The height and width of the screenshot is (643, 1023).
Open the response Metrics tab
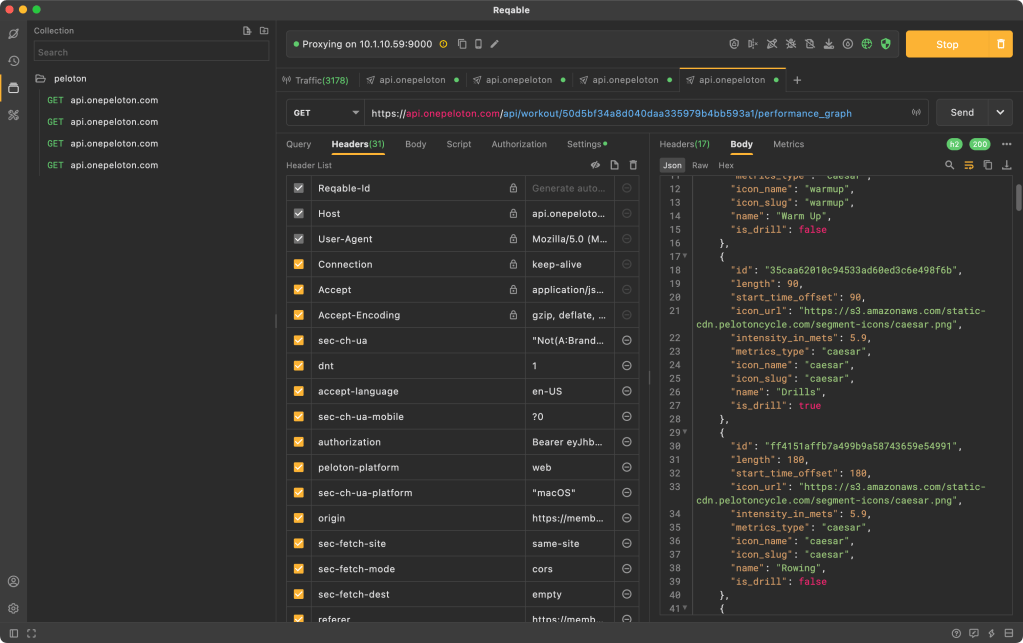click(x=788, y=144)
